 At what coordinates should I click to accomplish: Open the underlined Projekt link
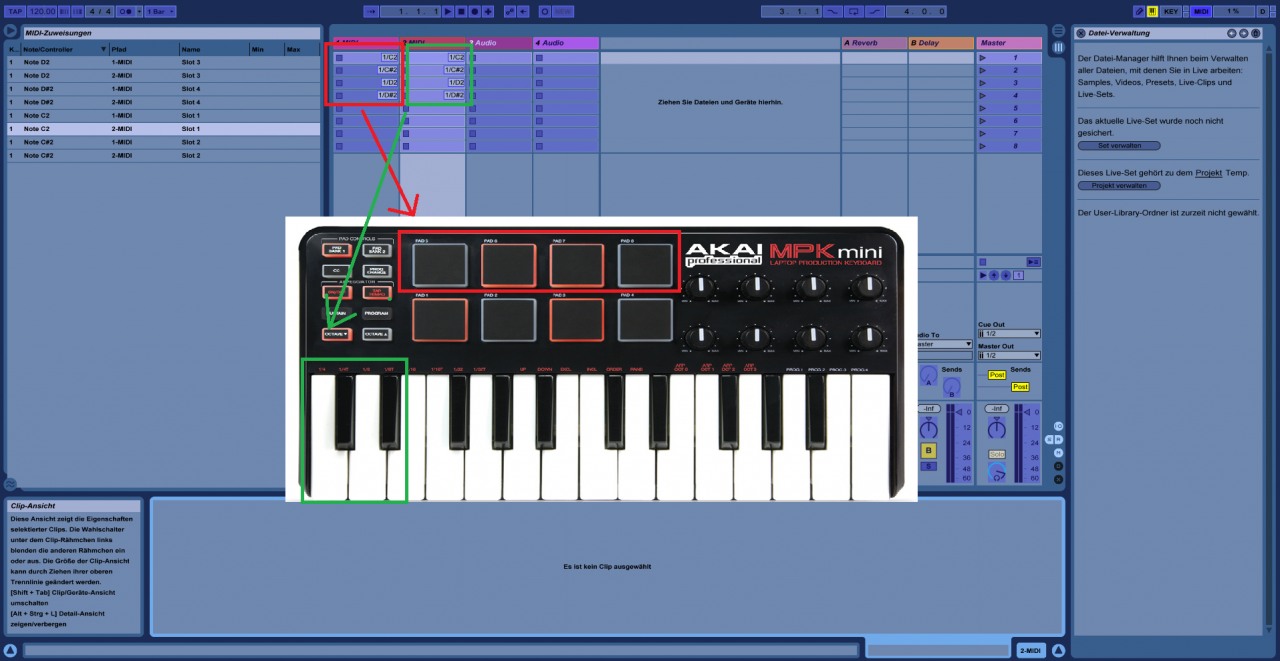tap(1209, 173)
